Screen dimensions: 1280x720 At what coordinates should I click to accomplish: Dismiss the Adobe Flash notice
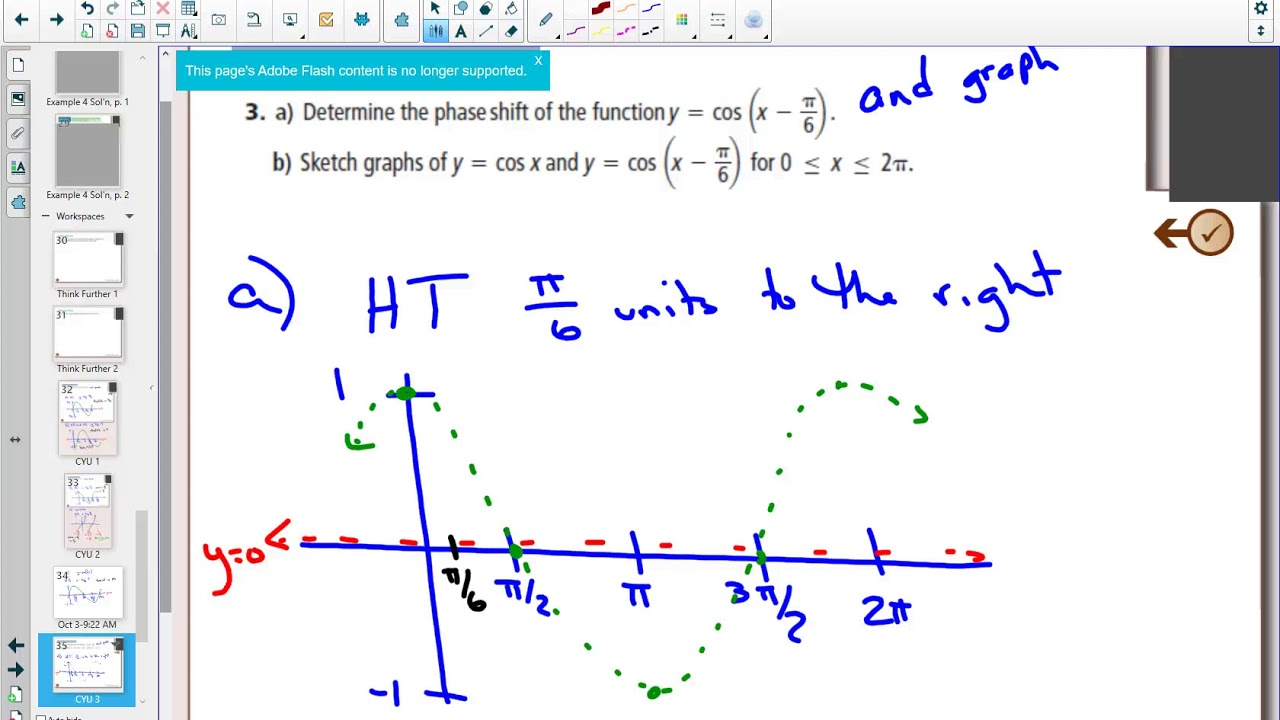click(x=538, y=61)
